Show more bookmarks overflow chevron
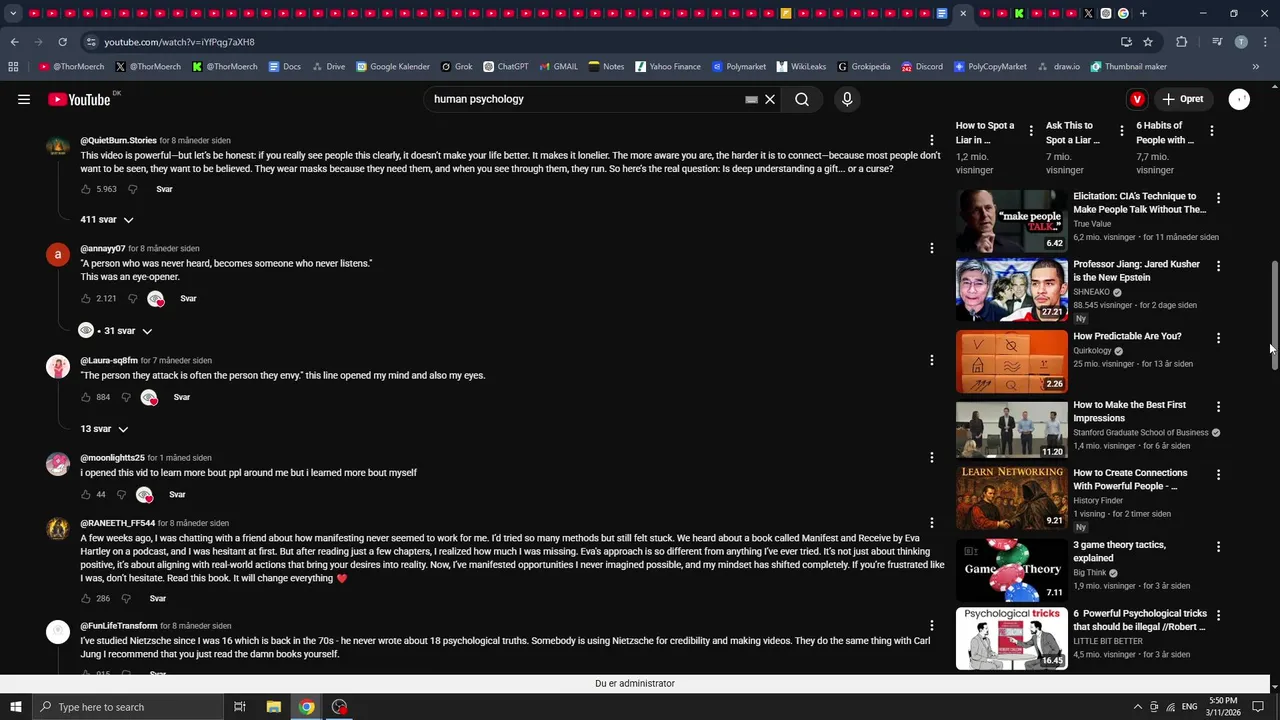This screenshot has height=720, width=1280. (x=1256, y=67)
